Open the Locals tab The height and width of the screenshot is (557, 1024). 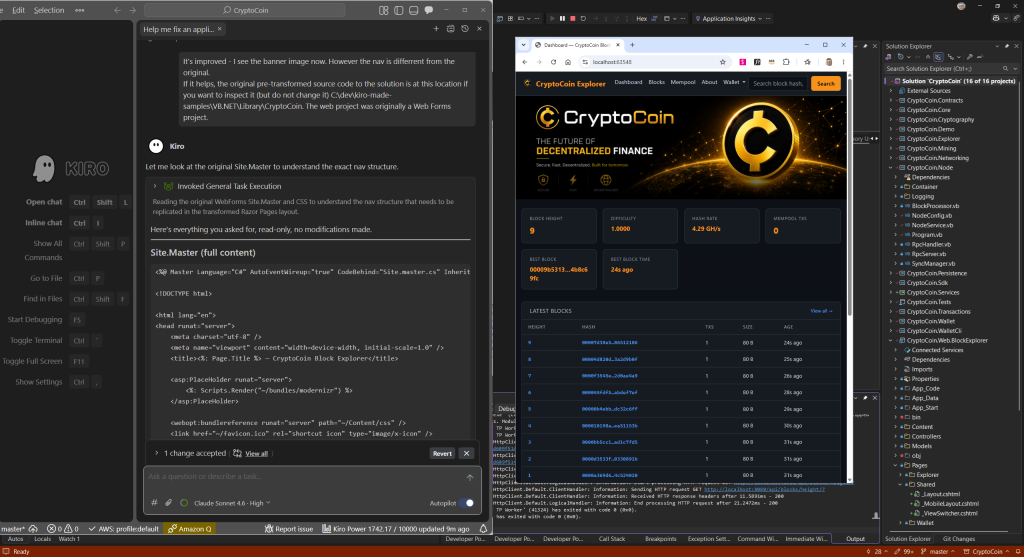tap(42, 539)
